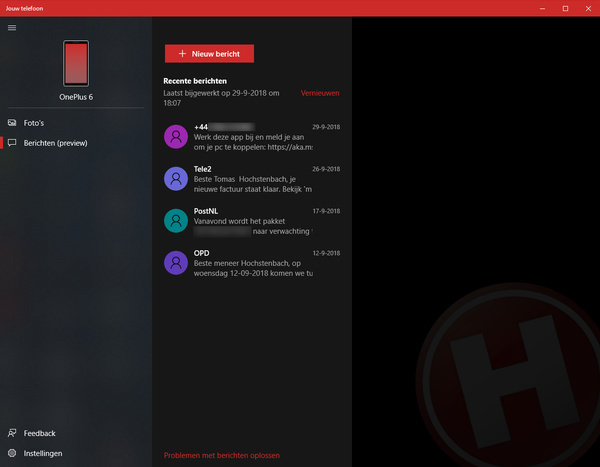Refresh messages with Vernieuwen
600x467 pixels.
tap(320, 93)
